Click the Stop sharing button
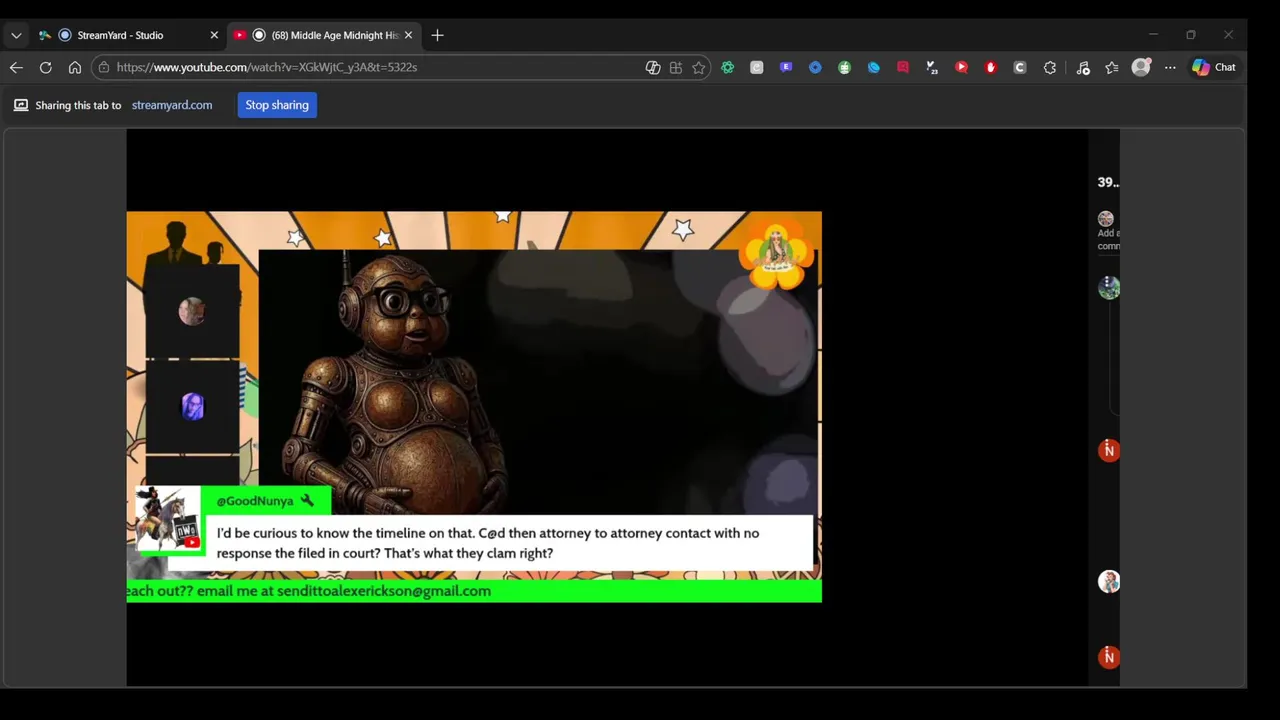The height and width of the screenshot is (720, 1280). point(277,105)
